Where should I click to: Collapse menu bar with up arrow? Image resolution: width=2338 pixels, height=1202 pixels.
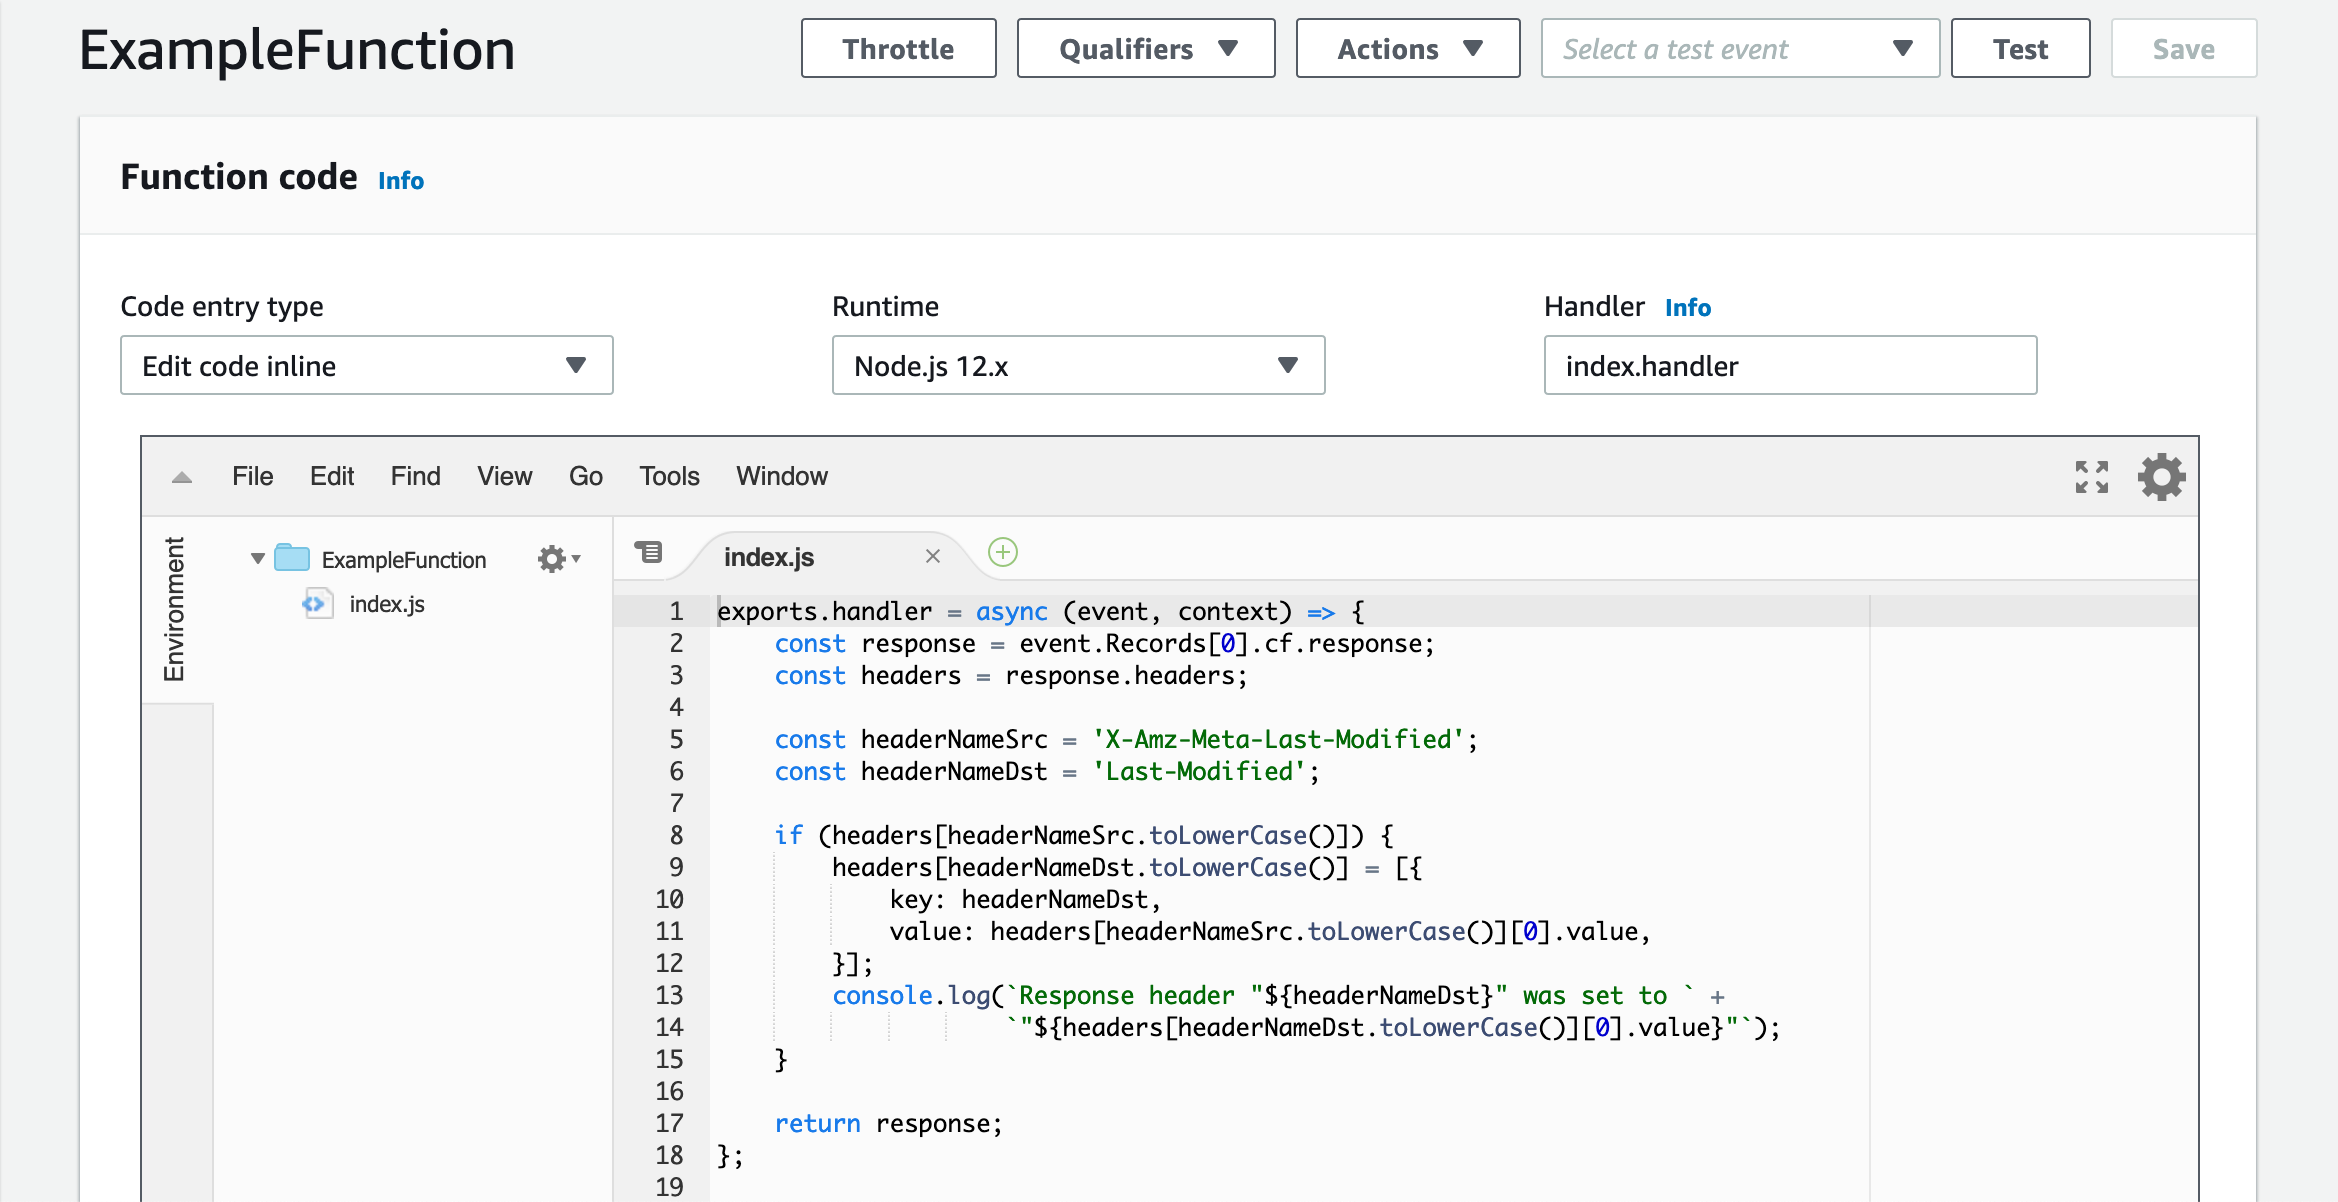[182, 477]
